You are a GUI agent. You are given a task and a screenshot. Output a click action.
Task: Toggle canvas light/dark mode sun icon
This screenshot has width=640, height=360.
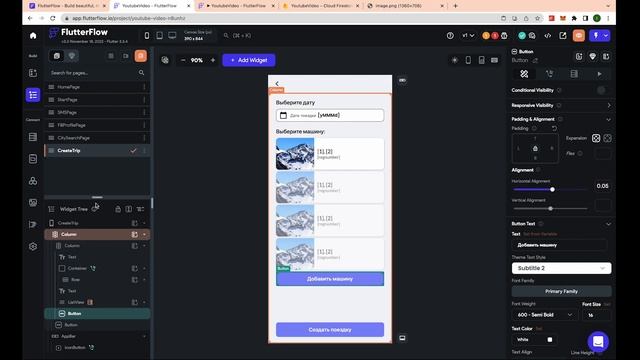[x=454, y=60]
